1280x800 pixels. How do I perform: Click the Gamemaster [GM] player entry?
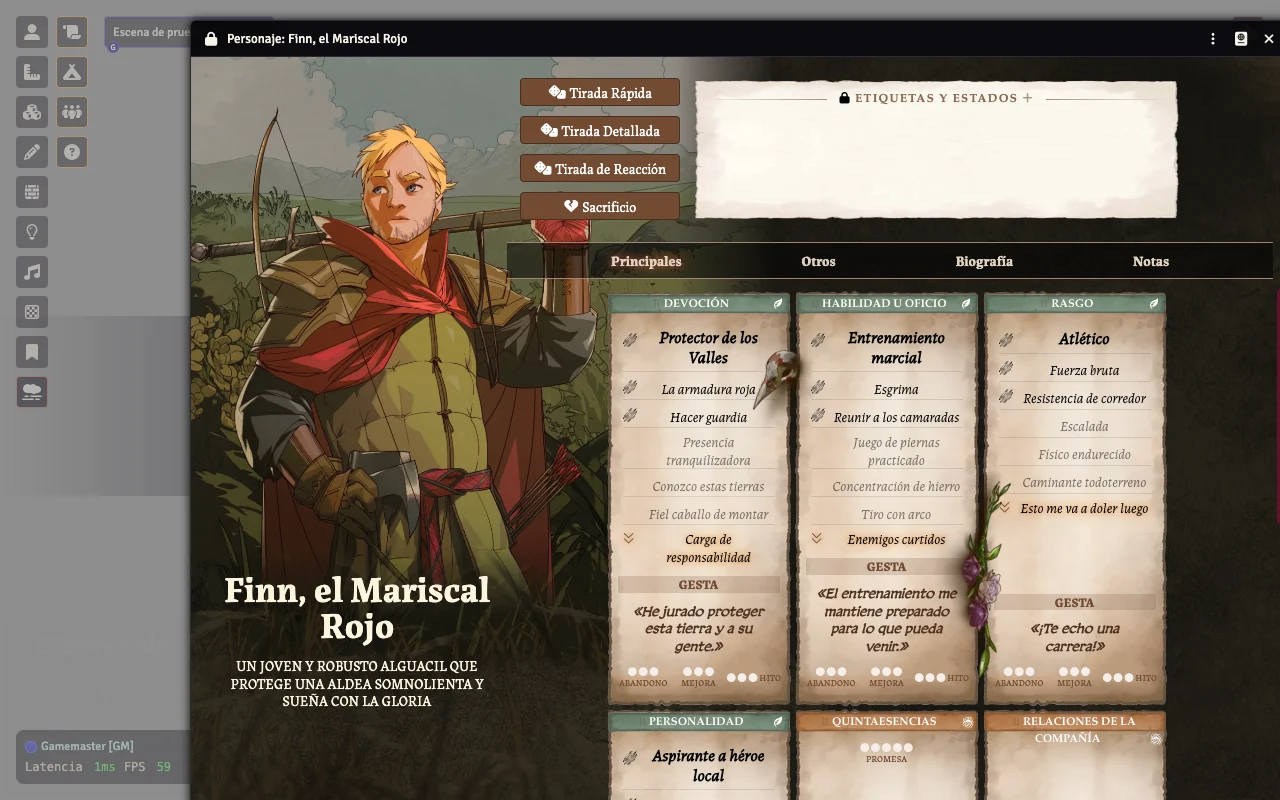79,746
